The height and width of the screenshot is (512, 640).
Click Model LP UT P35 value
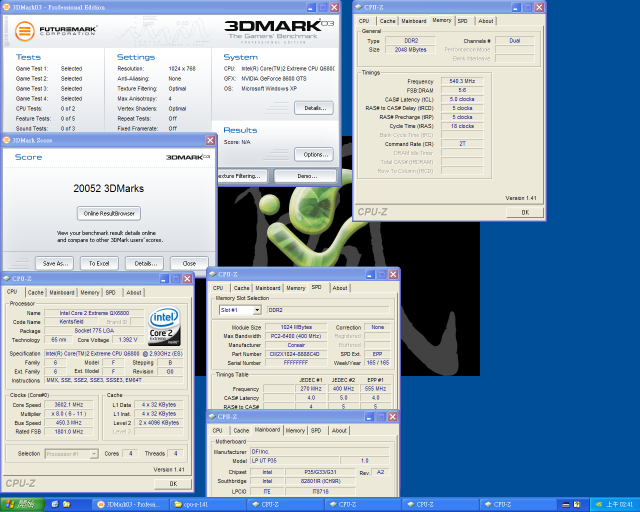point(294,461)
